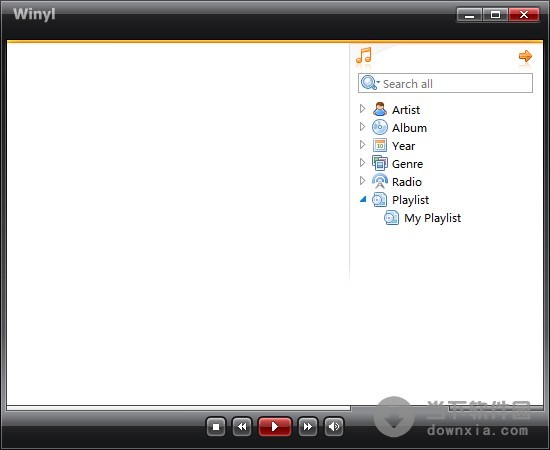Viewport: 550px width, 450px height.
Task: Skip to the next track
Action: click(308, 427)
